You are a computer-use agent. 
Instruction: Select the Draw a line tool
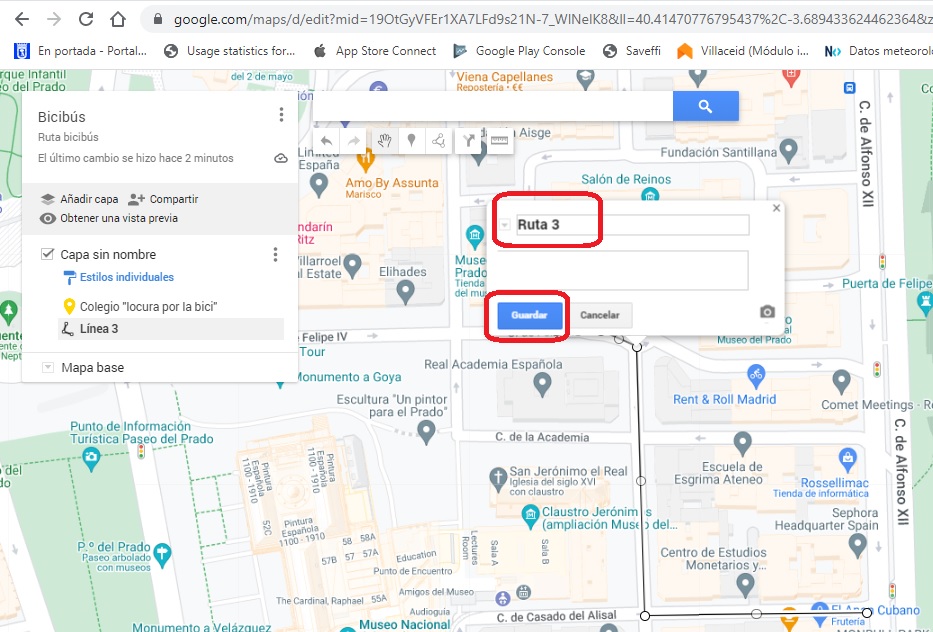(439, 142)
